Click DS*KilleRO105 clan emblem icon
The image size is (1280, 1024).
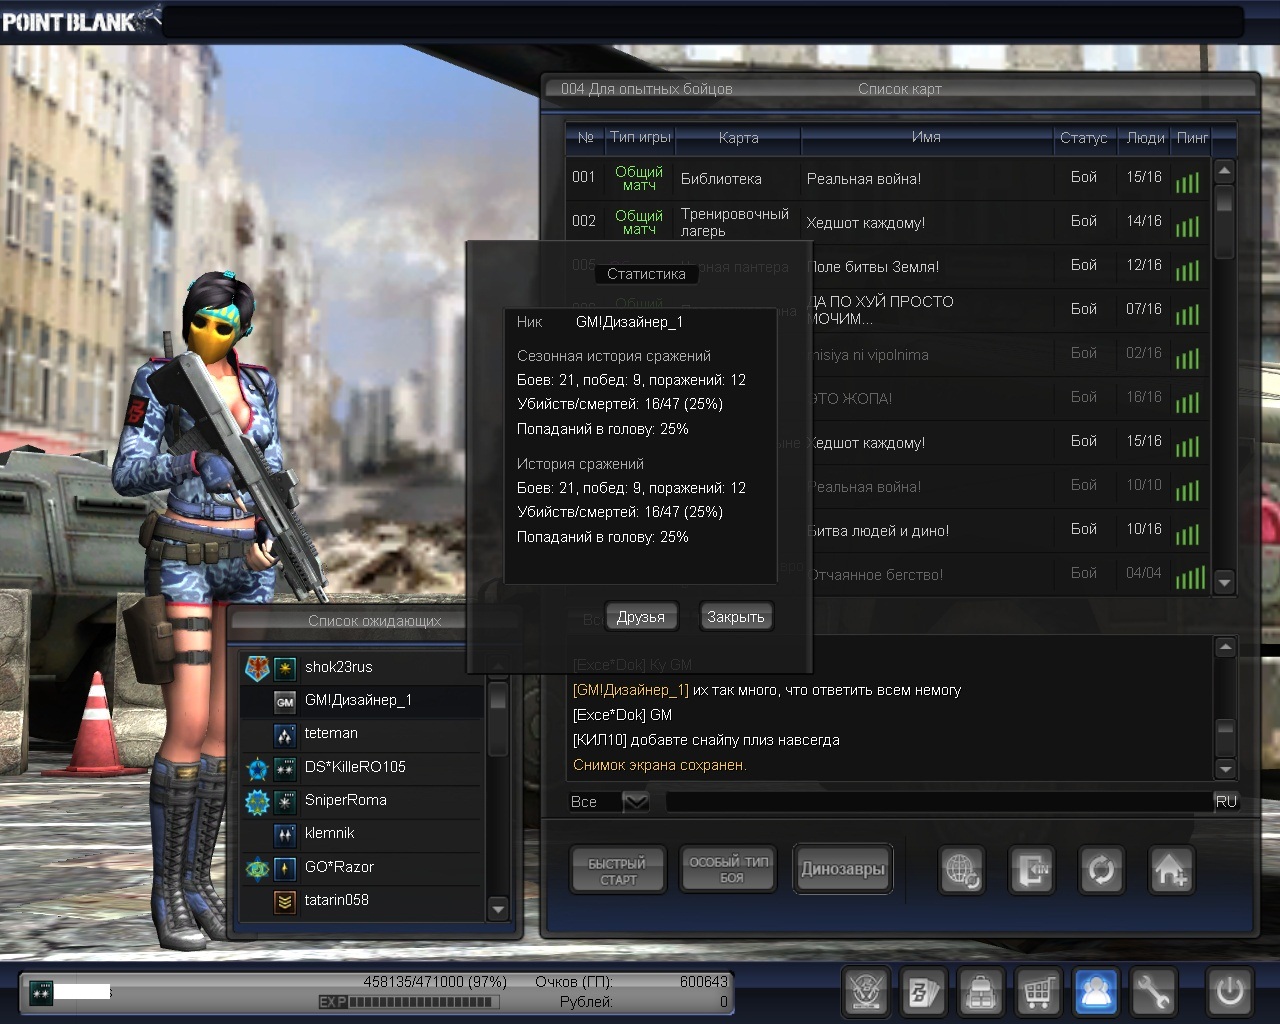click(257, 768)
